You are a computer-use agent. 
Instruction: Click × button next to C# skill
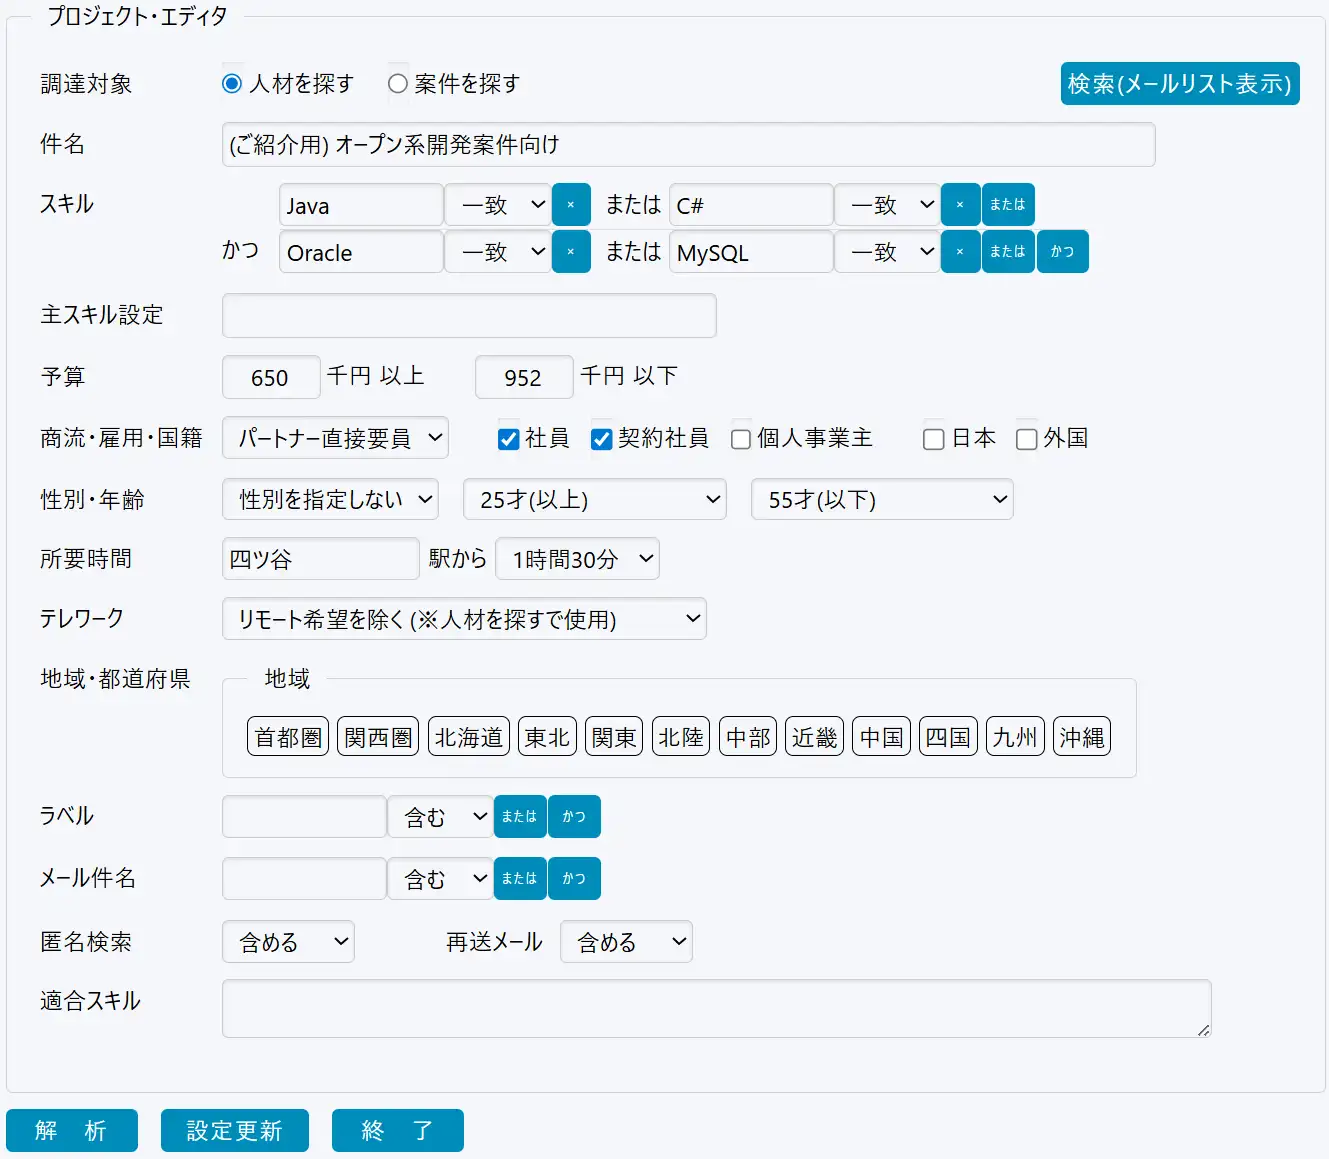(x=960, y=205)
